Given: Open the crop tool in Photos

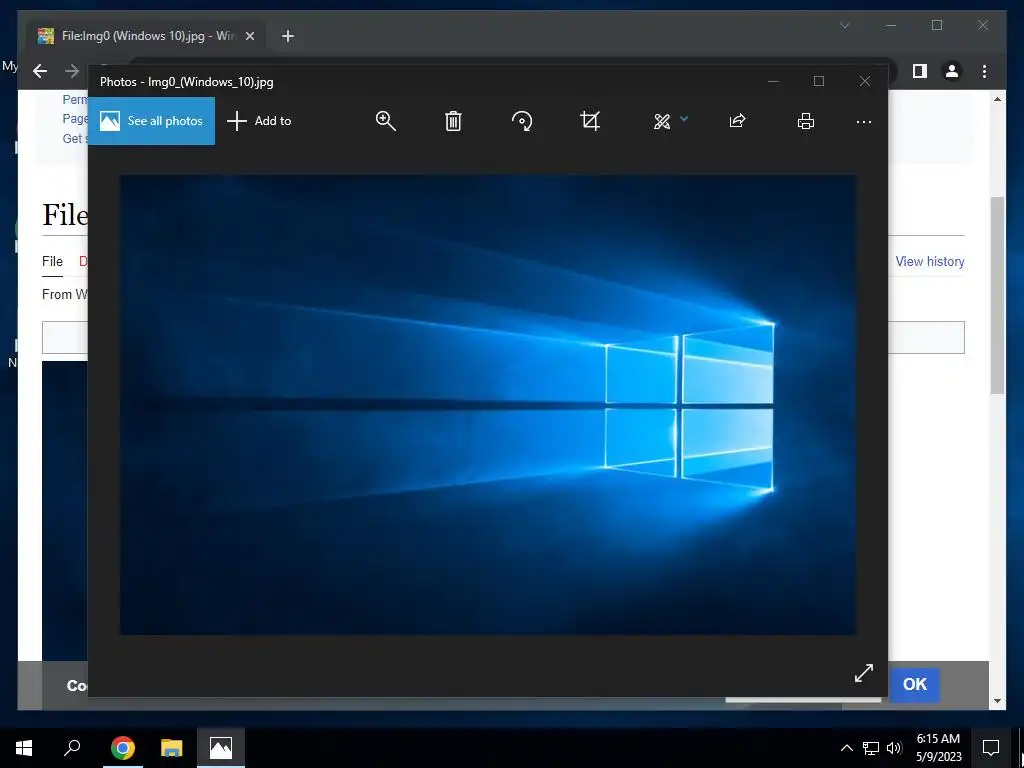Looking at the screenshot, I should pyautogui.click(x=590, y=121).
